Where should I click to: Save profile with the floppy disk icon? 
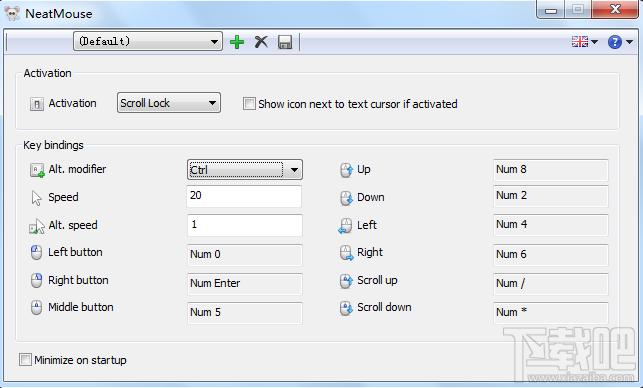click(285, 42)
